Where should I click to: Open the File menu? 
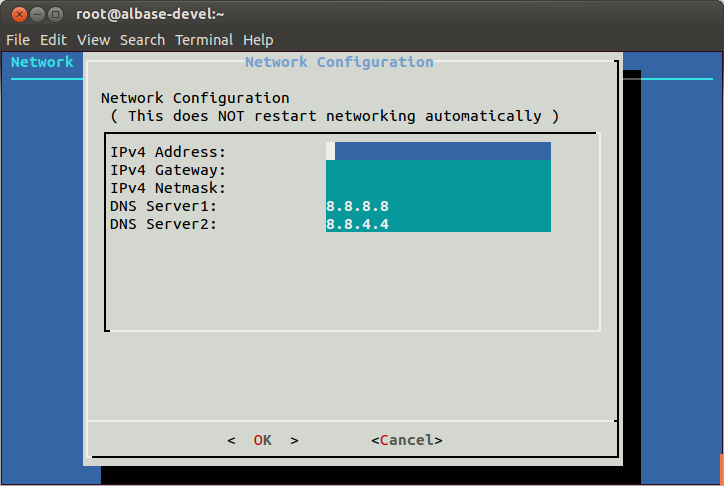click(18, 40)
